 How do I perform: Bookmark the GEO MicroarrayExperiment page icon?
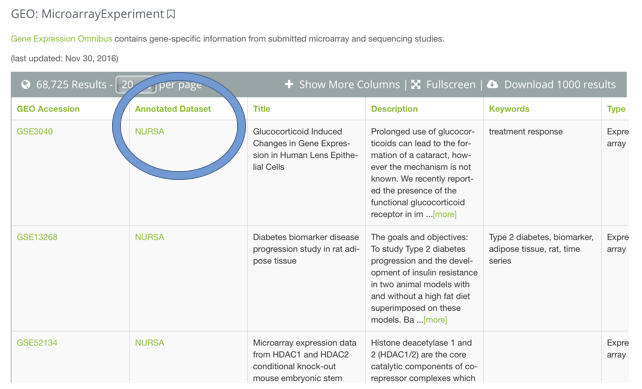click(171, 14)
